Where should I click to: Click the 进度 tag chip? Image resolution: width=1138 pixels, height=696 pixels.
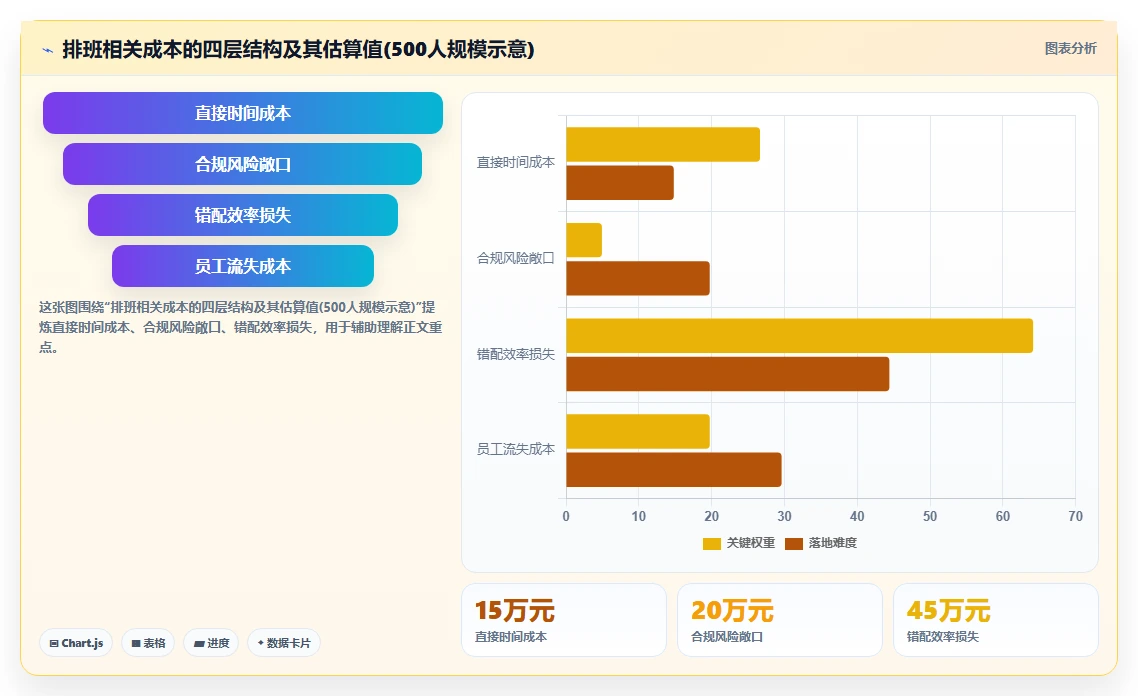[211, 643]
